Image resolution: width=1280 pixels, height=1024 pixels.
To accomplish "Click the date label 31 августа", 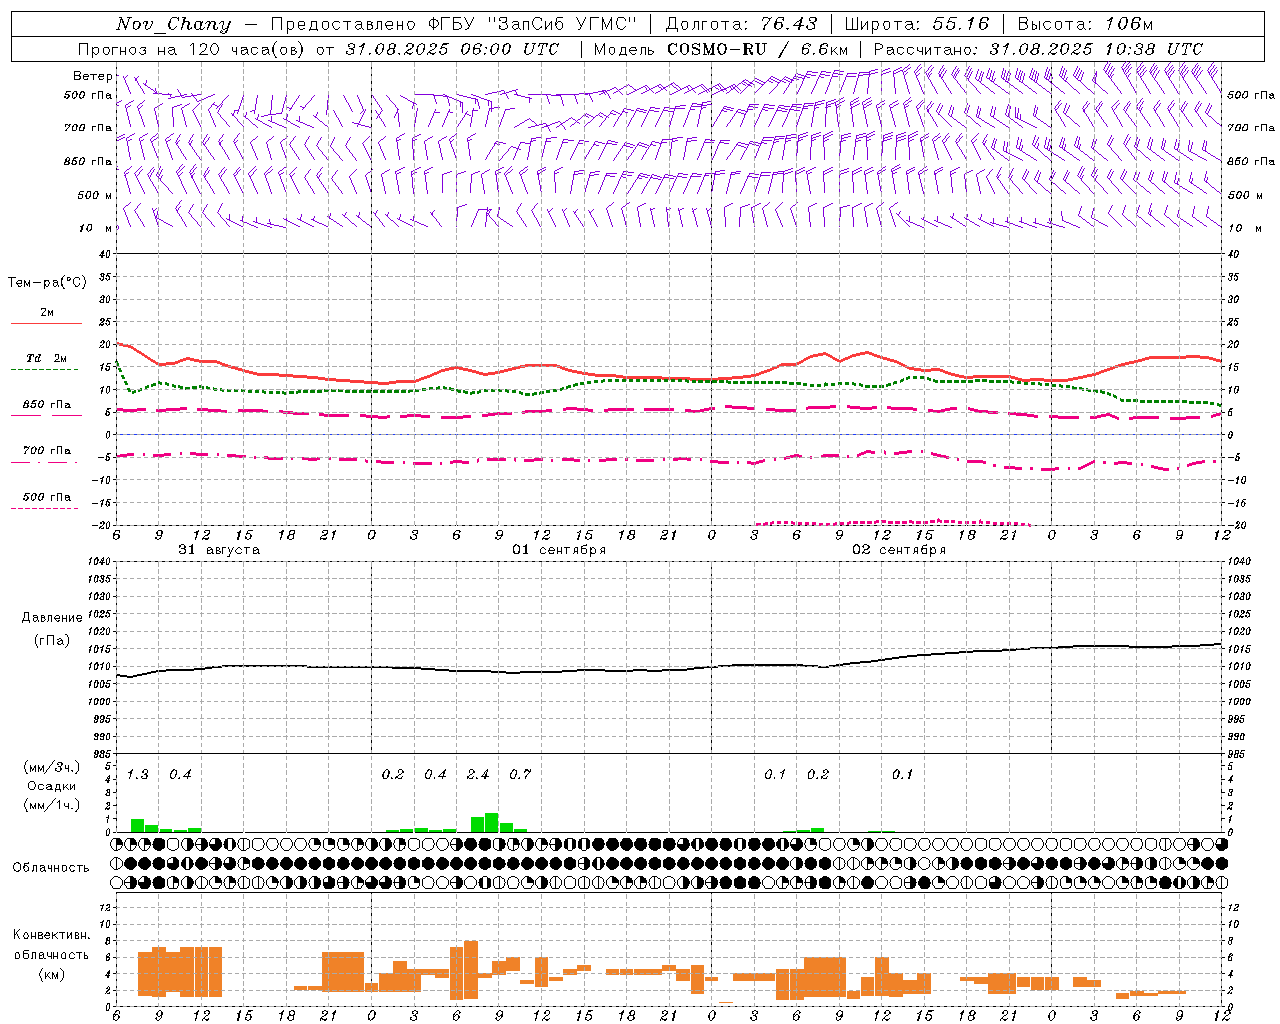I will (219, 550).
